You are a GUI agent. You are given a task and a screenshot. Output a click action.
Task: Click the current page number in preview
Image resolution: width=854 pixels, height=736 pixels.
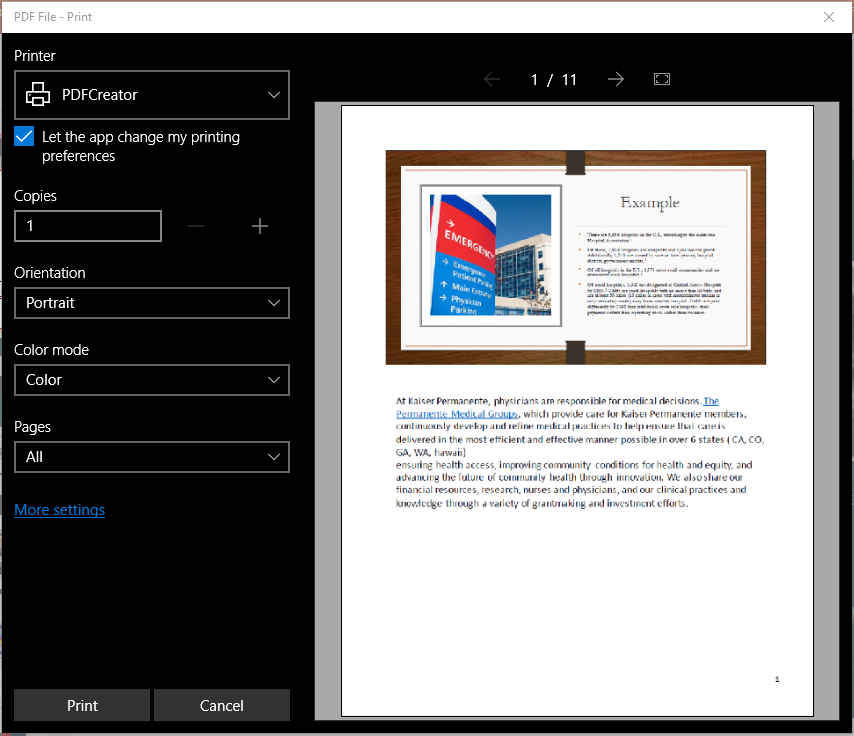534,80
